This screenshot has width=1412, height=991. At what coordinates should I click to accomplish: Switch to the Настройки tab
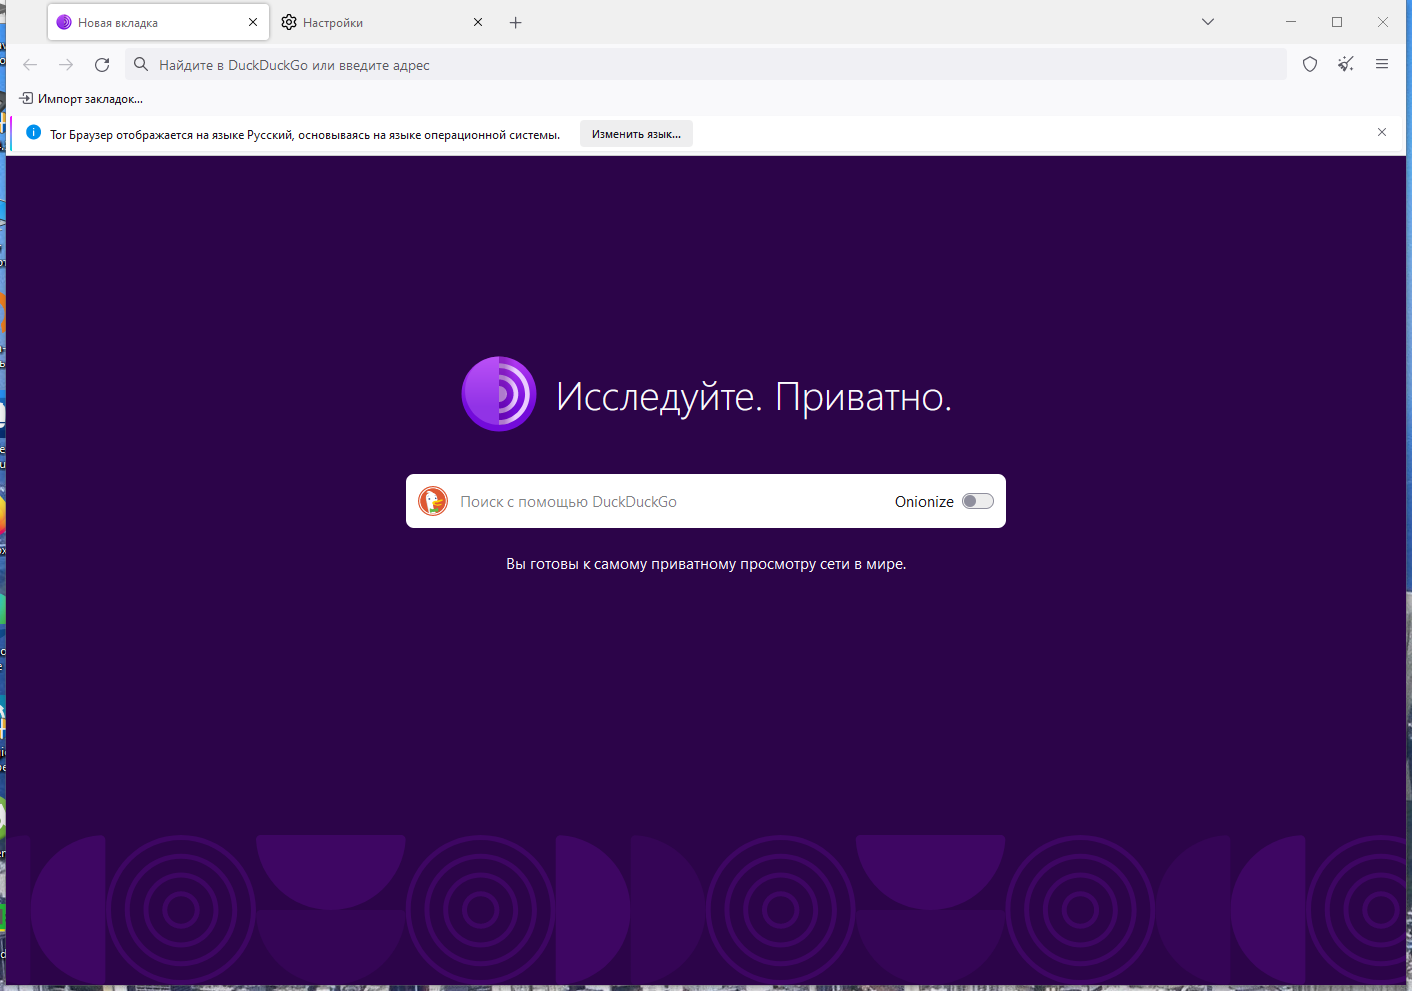383,22
